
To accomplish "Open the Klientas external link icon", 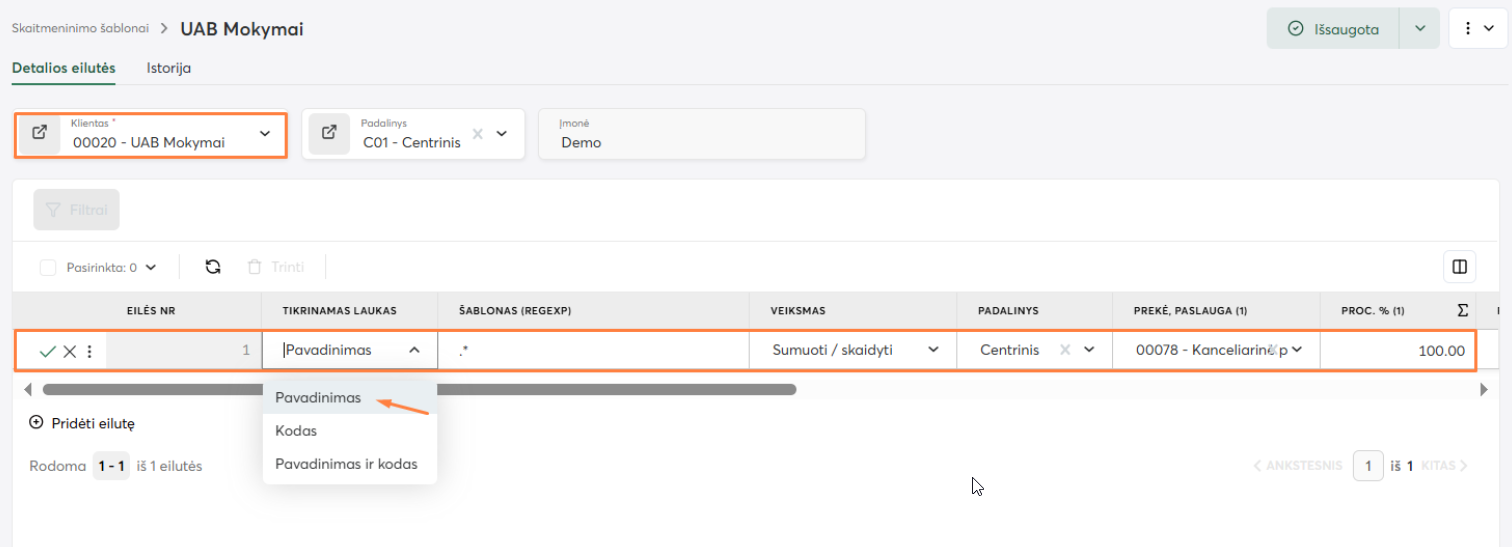I will 40,133.
